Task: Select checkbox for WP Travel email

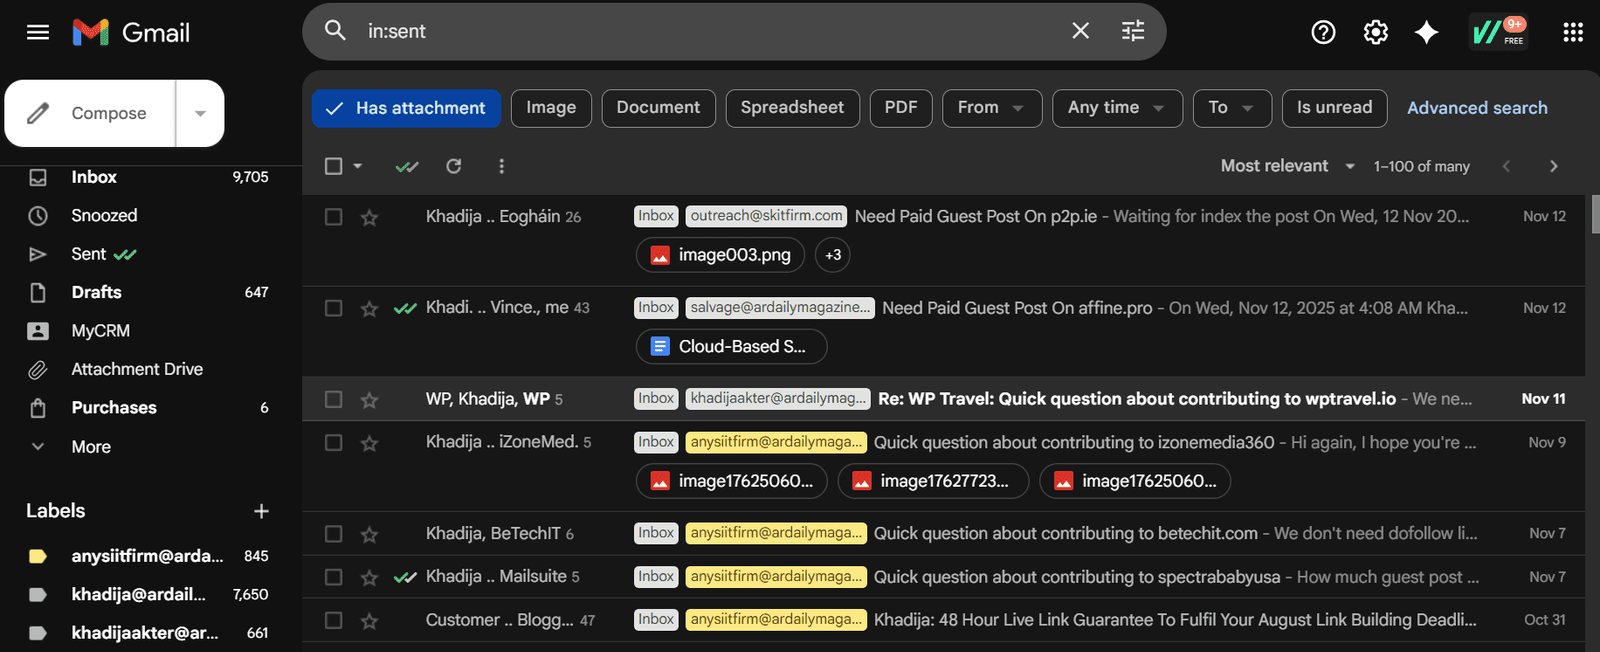Action: [x=334, y=399]
